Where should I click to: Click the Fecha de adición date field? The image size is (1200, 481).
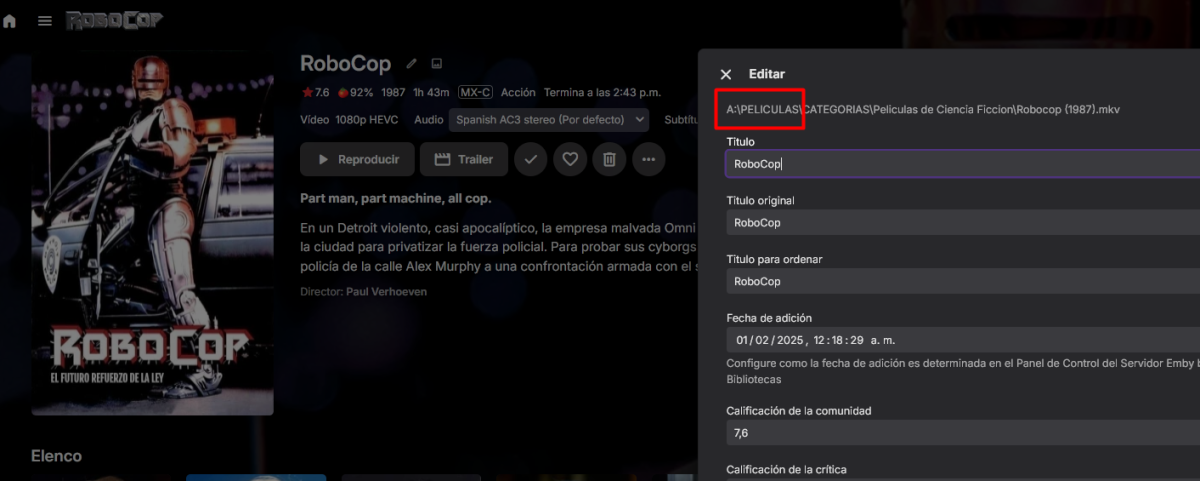[962, 340]
